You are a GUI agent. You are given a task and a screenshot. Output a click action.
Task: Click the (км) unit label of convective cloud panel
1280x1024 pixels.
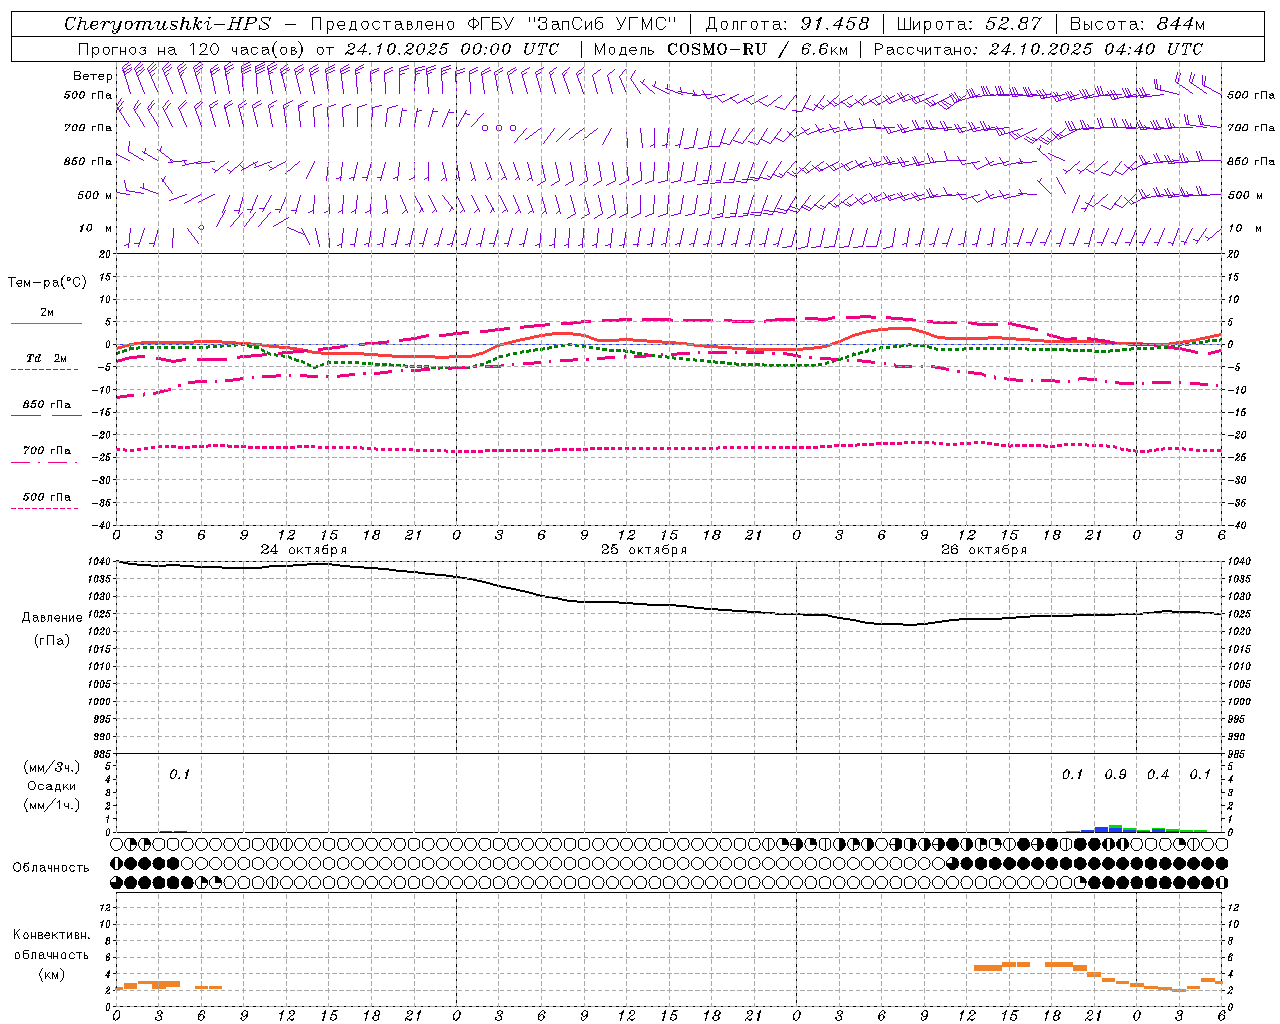coord(52,974)
